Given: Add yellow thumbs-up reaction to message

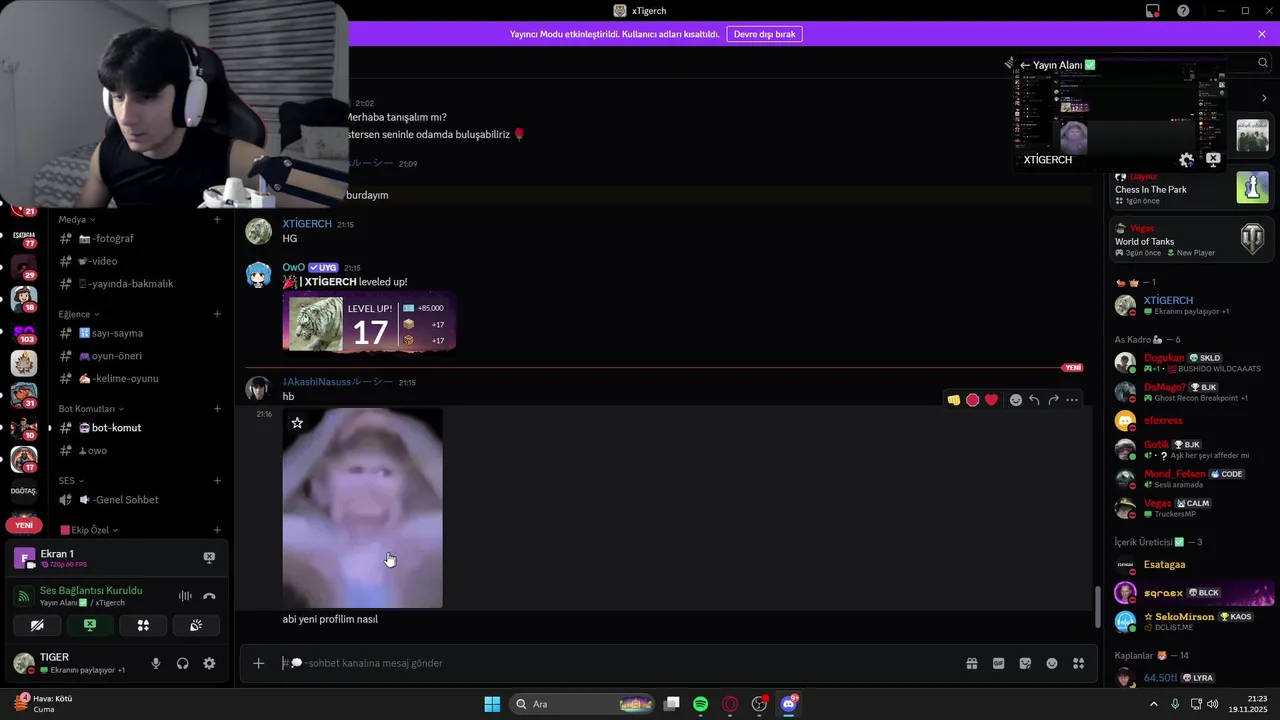Looking at the screenshot, I should pyautogui.click(x=954, y=400).
